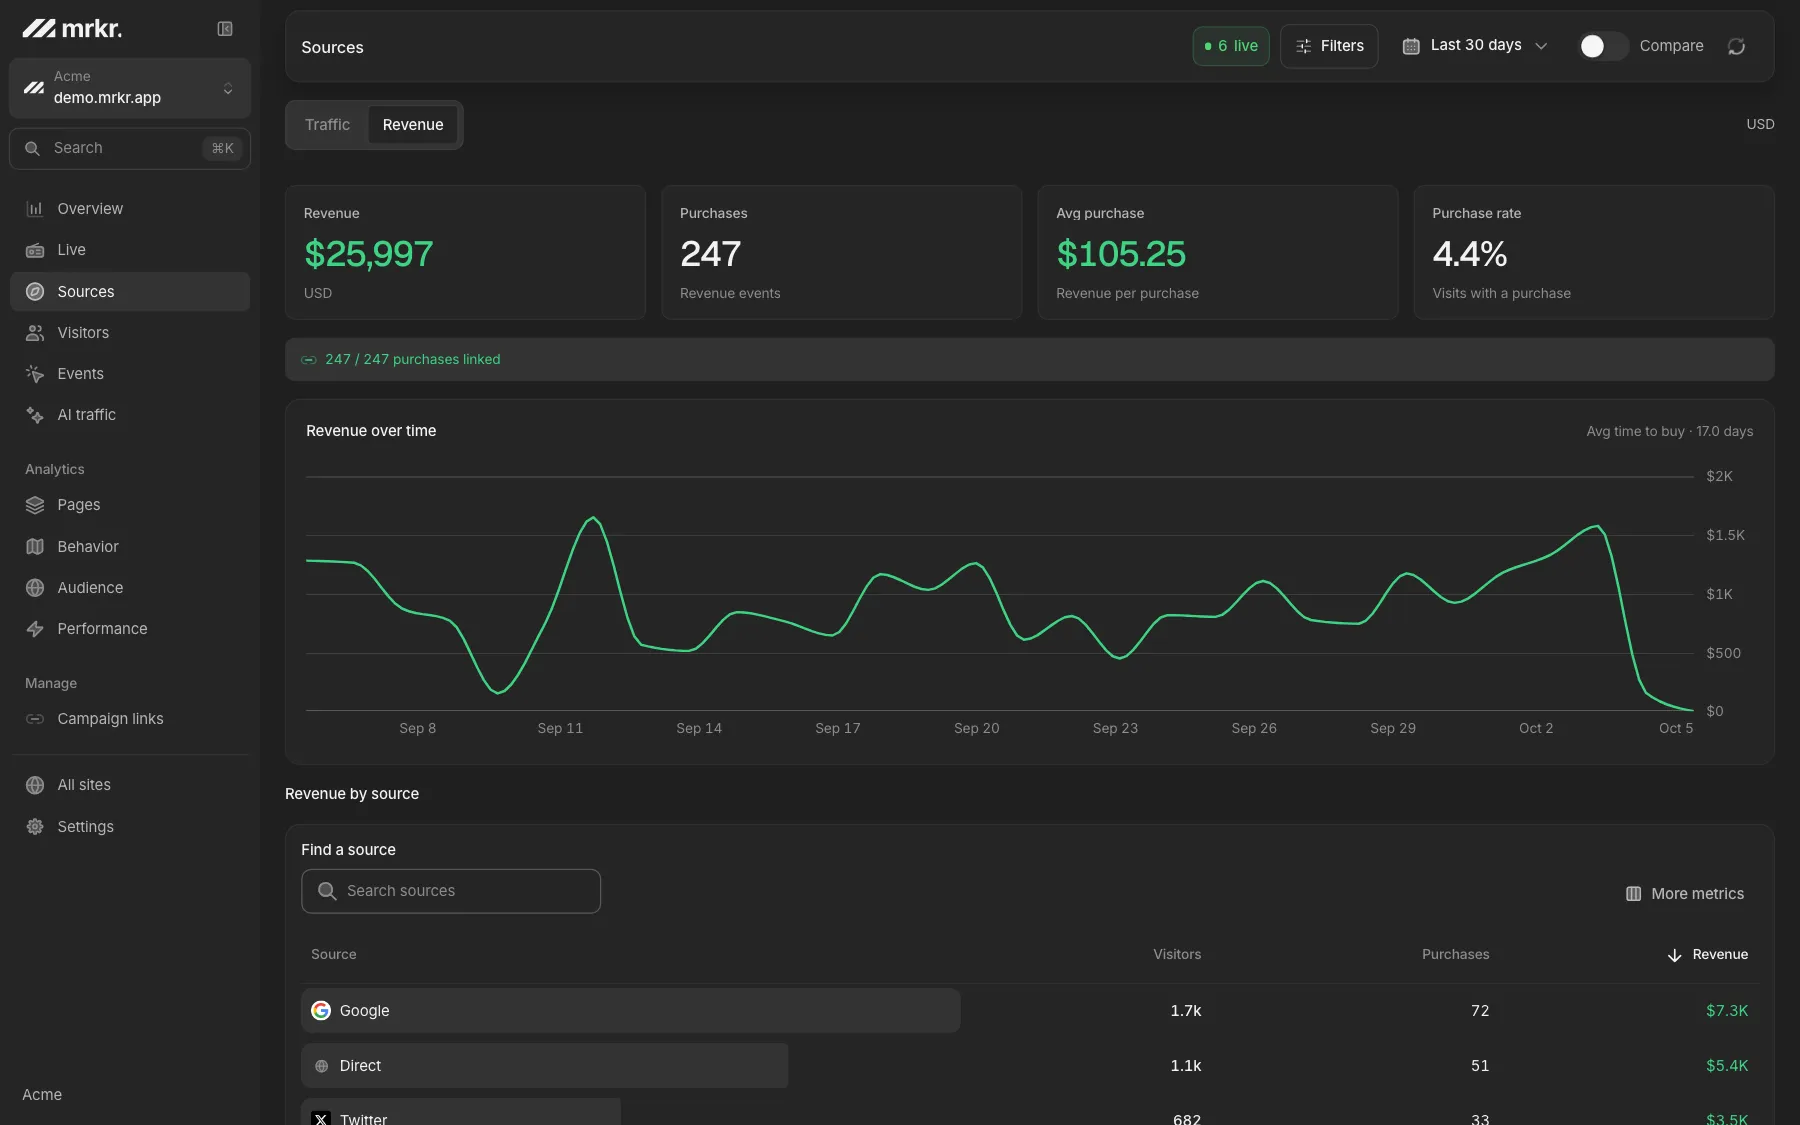Viewport: 1800px width, 1125px height.
Task: Click the Revenue sort arrow icon
Action: [x=1675, y=956]
